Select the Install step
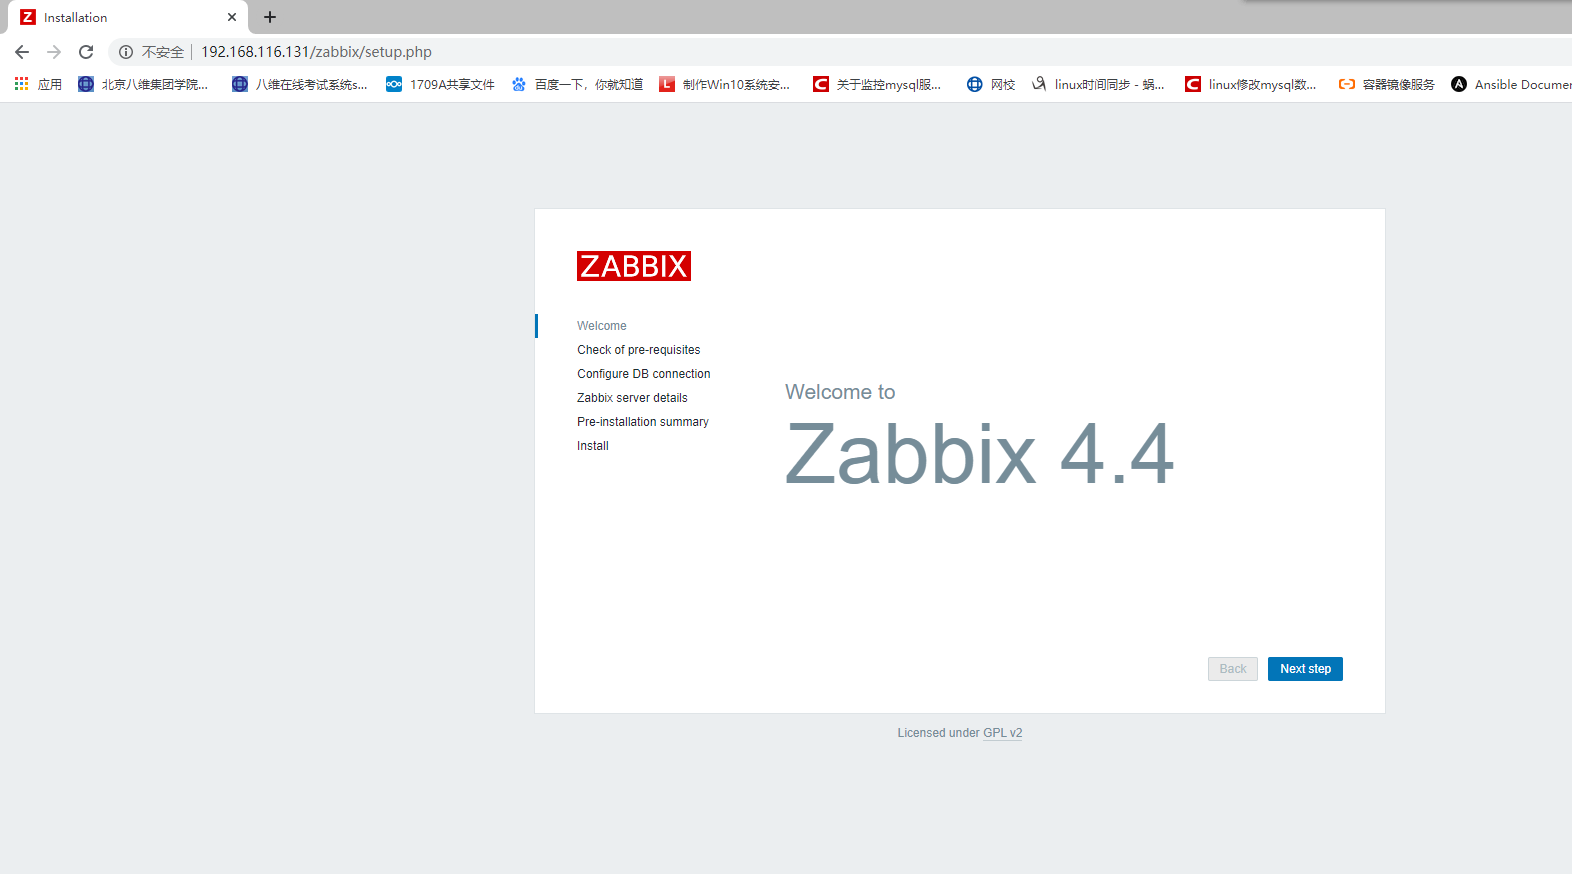This screenshot has width=1572, height=874. pyautogui.click(x=593, y=446)
